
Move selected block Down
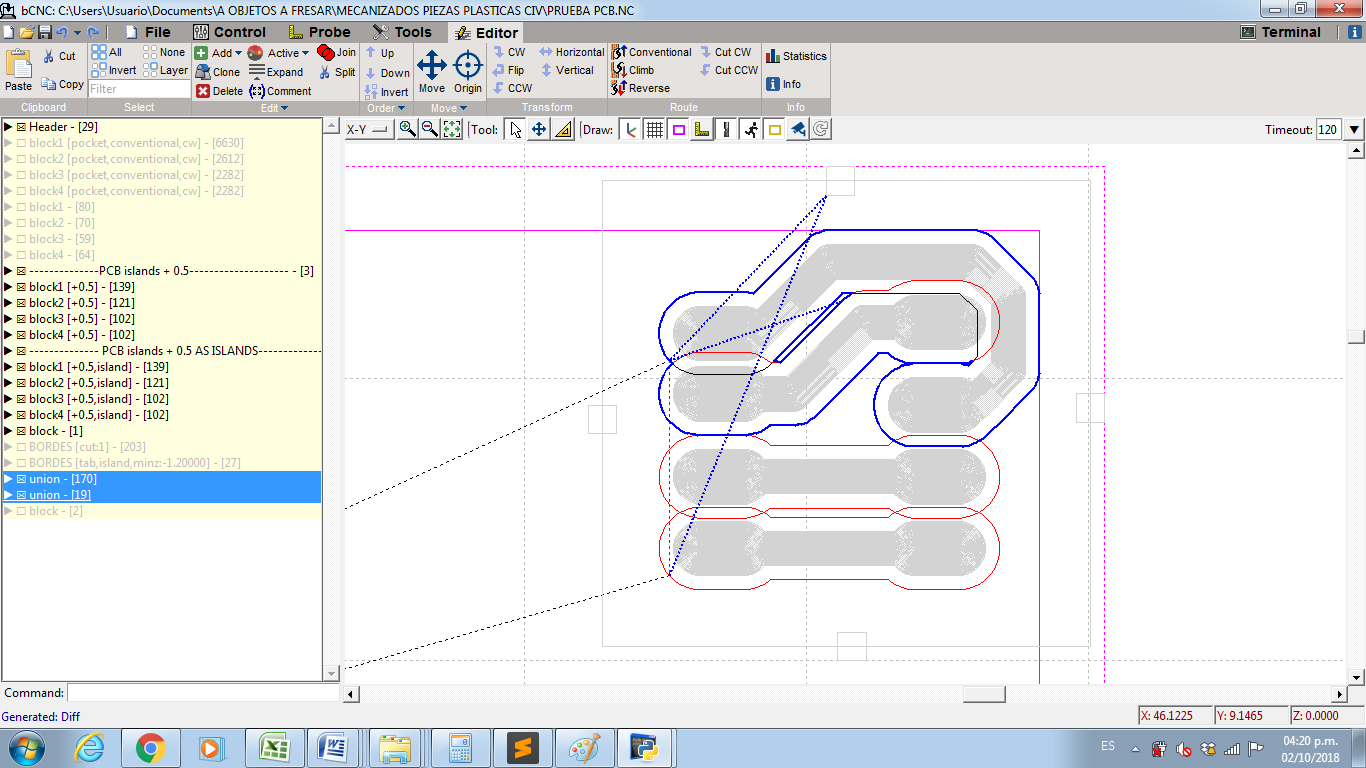(x=387, y=73)
